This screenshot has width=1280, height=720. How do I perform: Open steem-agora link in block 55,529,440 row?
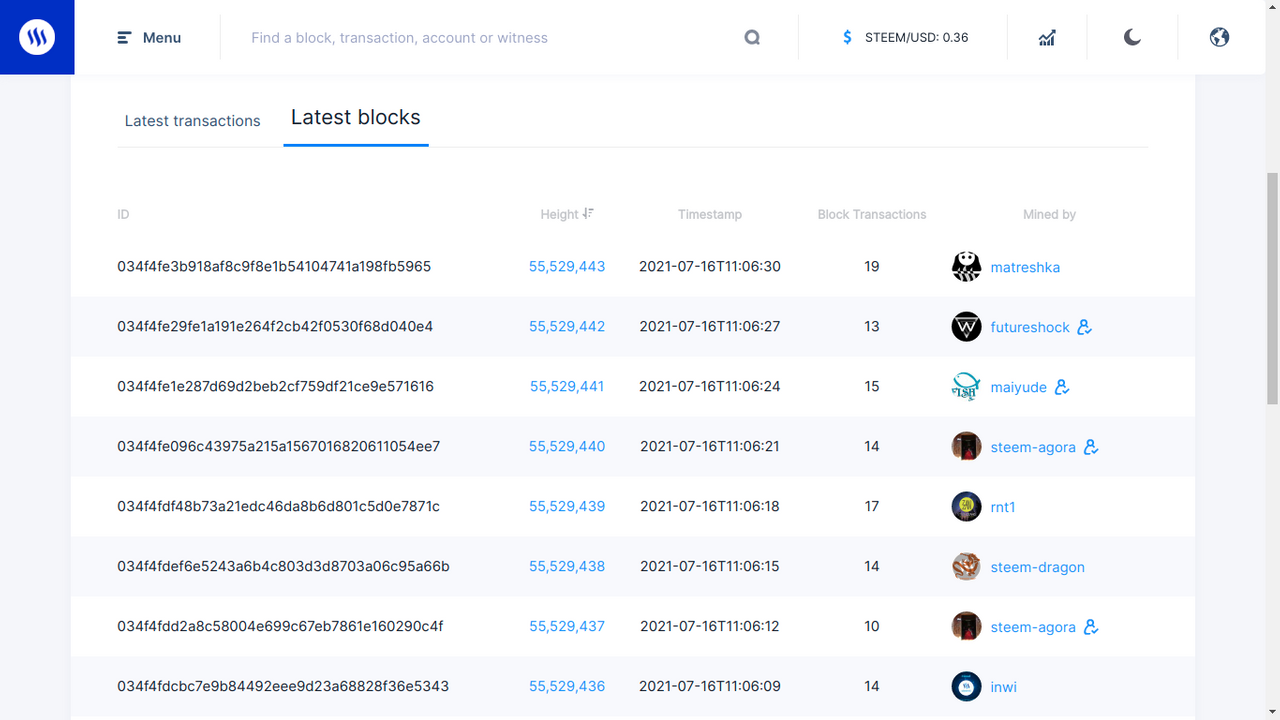1033,447
